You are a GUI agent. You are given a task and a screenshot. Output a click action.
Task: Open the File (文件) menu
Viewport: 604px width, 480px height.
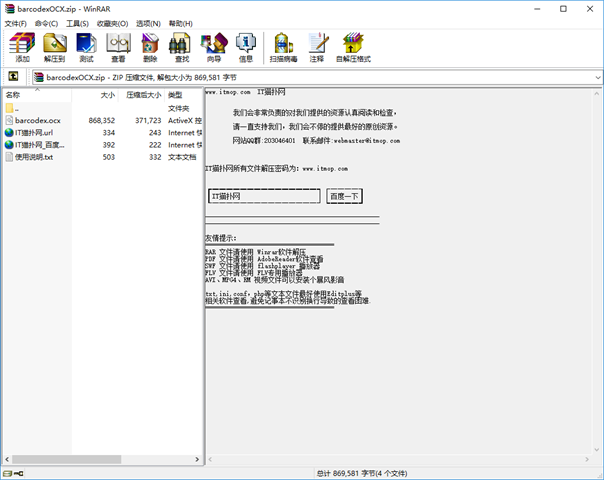pos(15,23)
